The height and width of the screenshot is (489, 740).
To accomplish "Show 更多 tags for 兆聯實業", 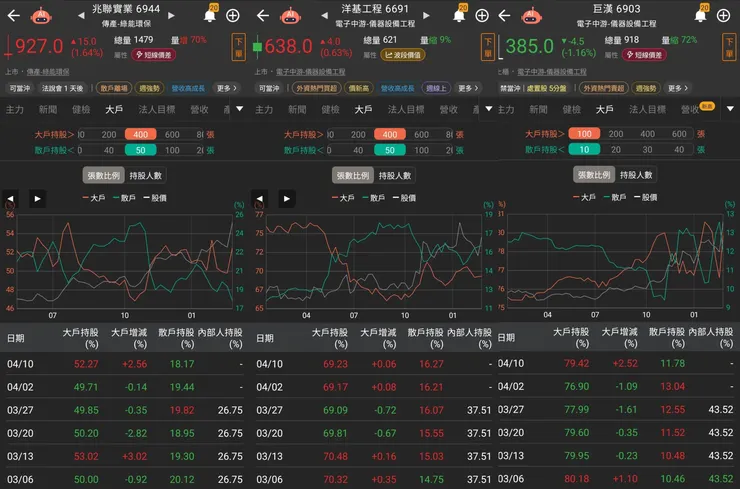I will [x=227, y=88].
